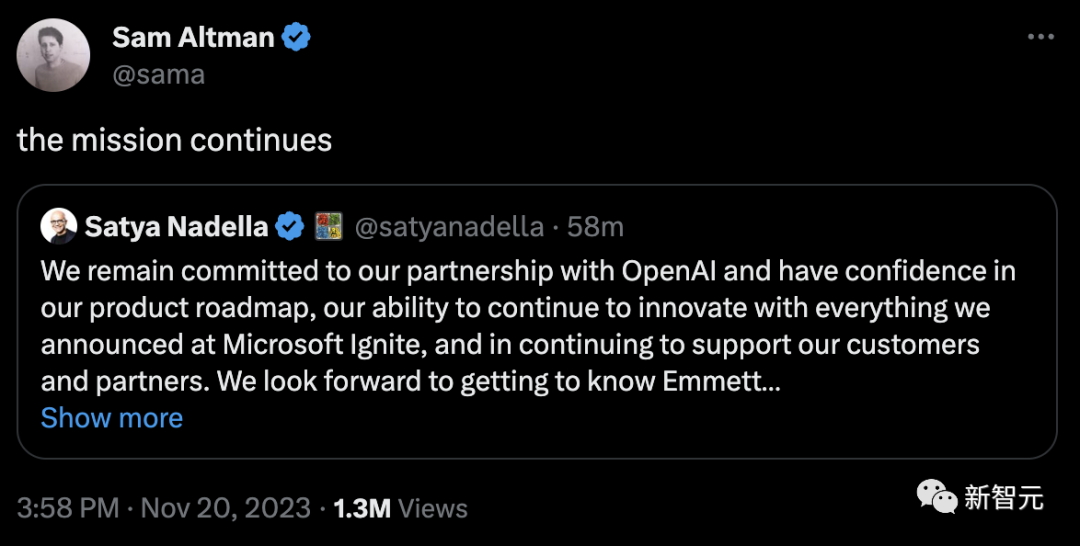Expand quoted tweet with Show more
This screenshot has width=1080, height=546.
[x=112, y=417]
